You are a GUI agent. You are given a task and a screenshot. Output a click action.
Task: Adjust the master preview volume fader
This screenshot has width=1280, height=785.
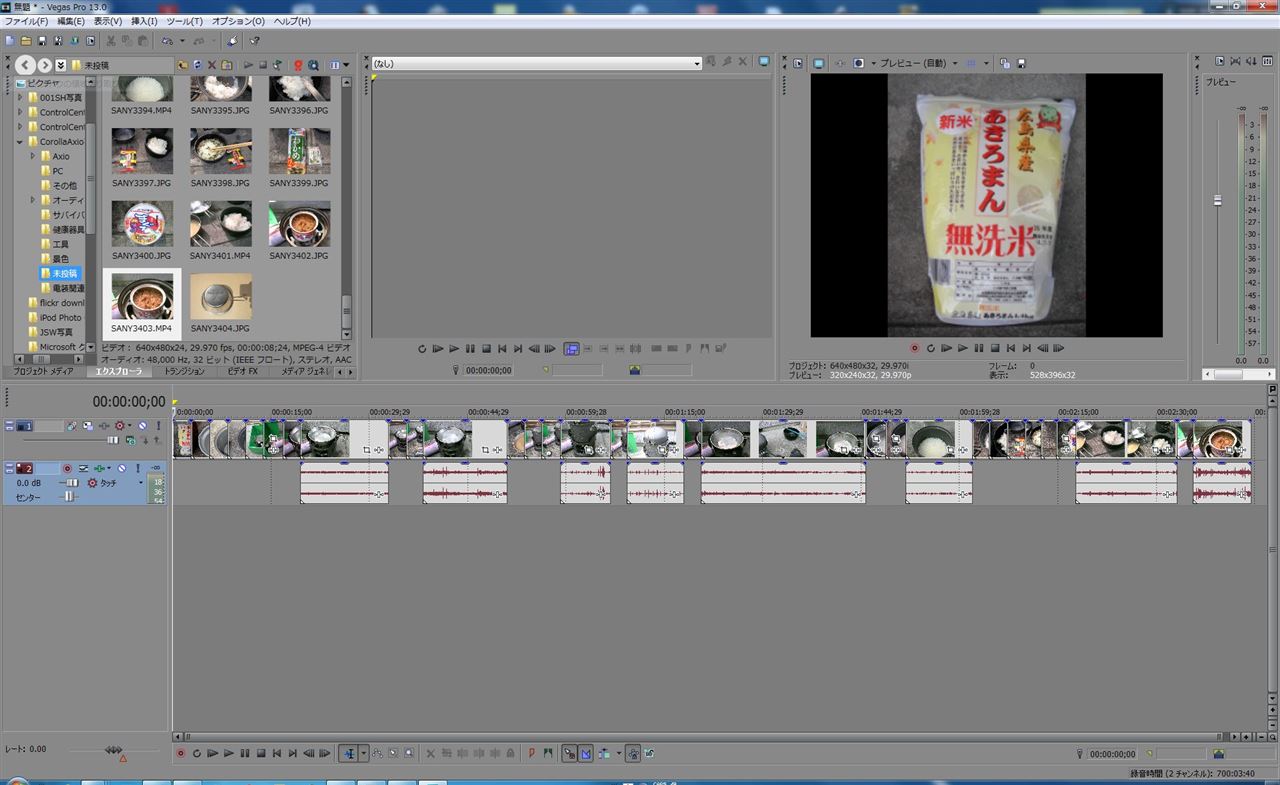[1217, 201]
